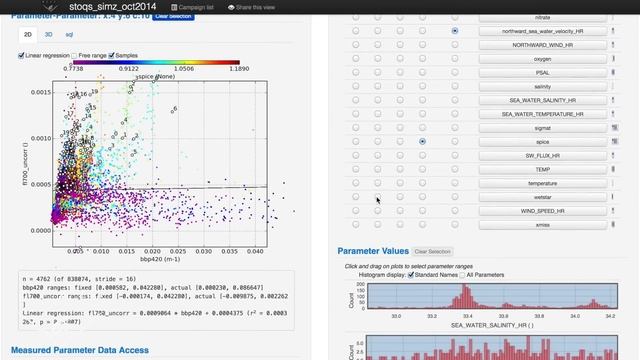
Task: Click the PSAL parameter button
Action: [542, 73]
